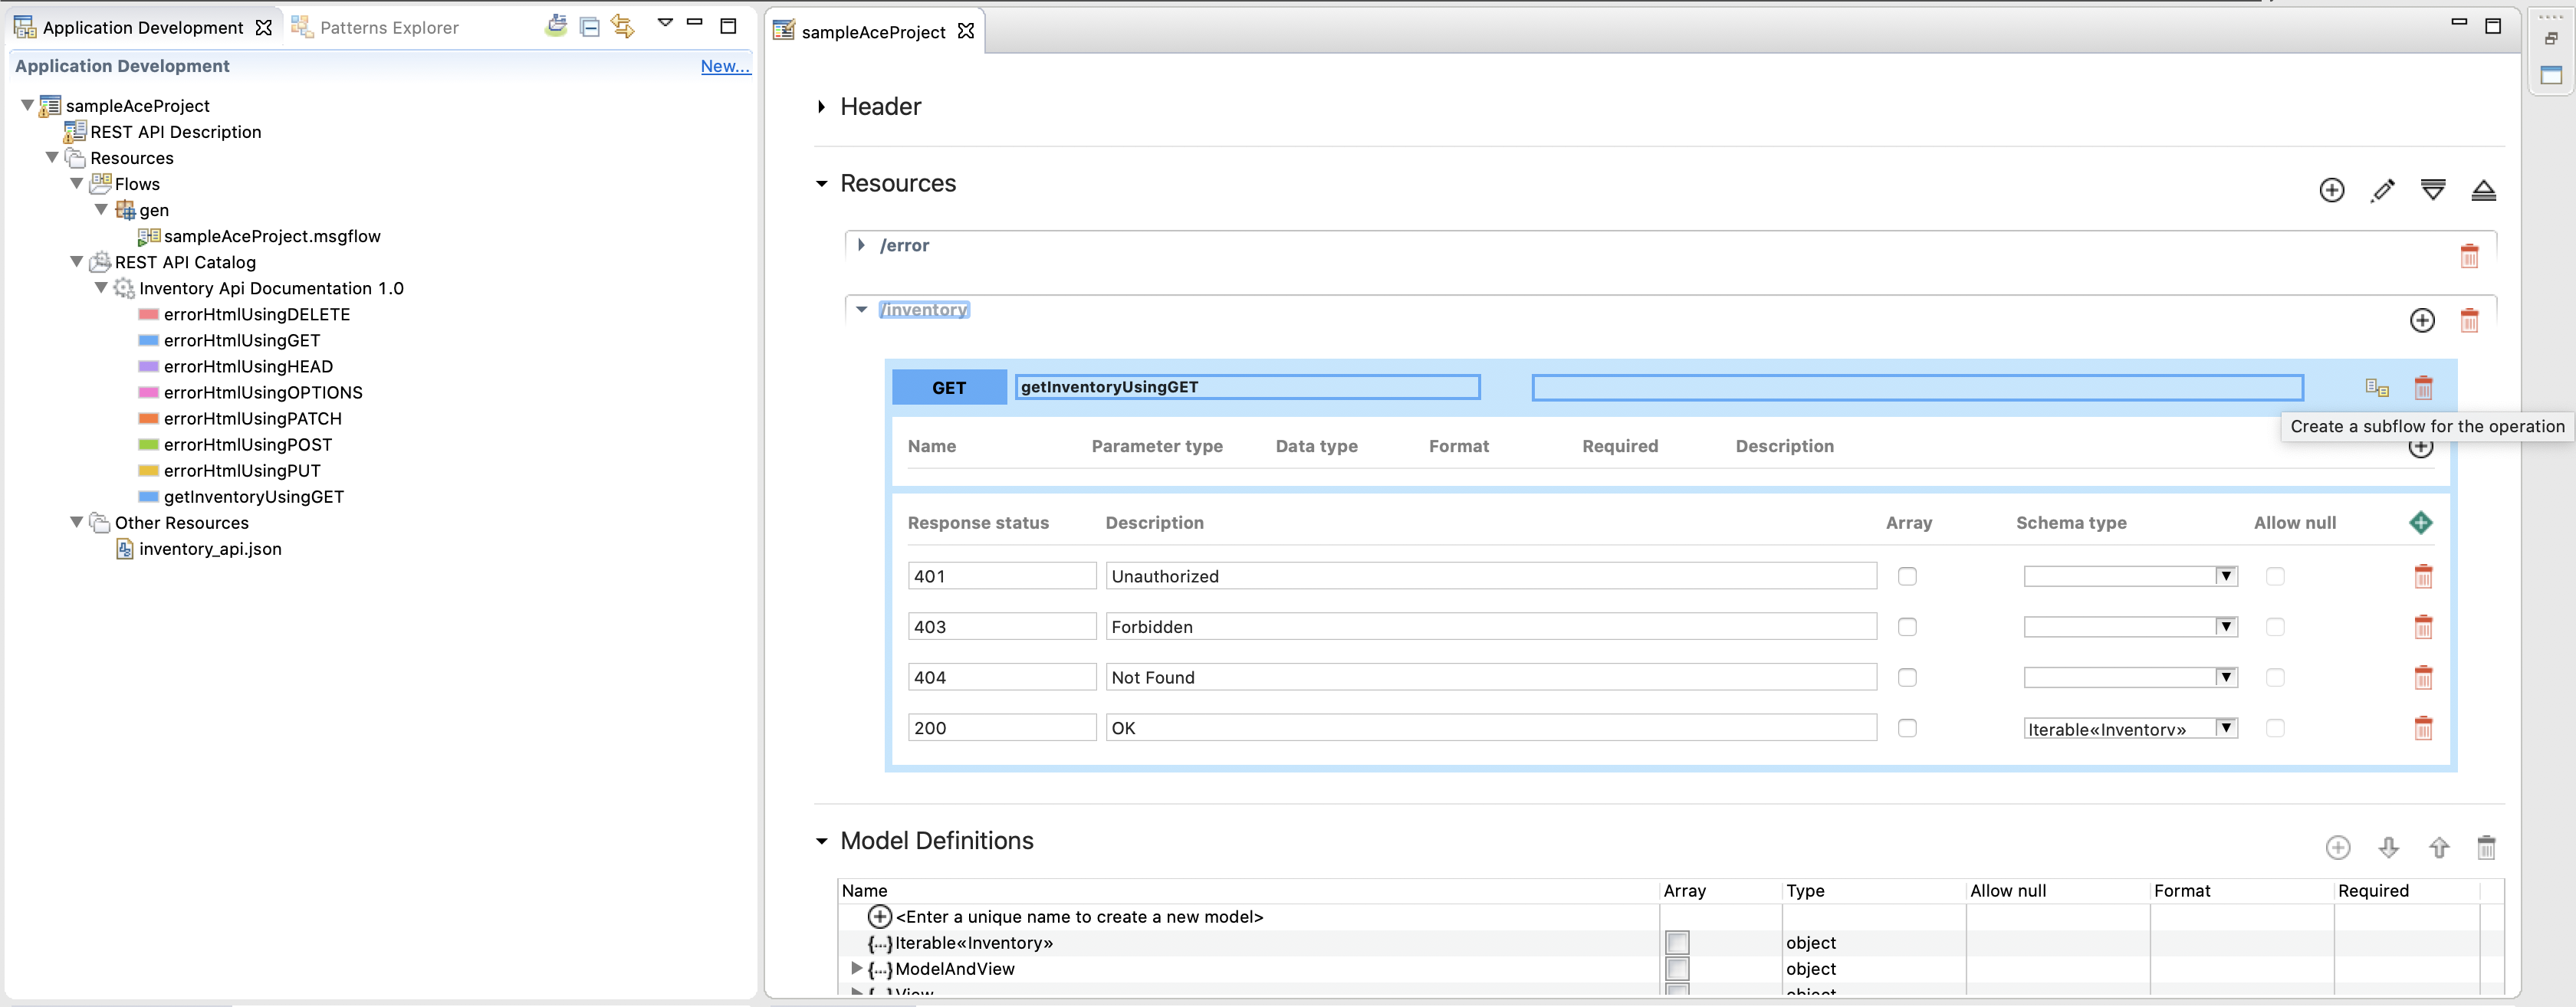2576x1007 pixels.
Task: Collapse the Model Definitions section
Action: pos(822,841)
